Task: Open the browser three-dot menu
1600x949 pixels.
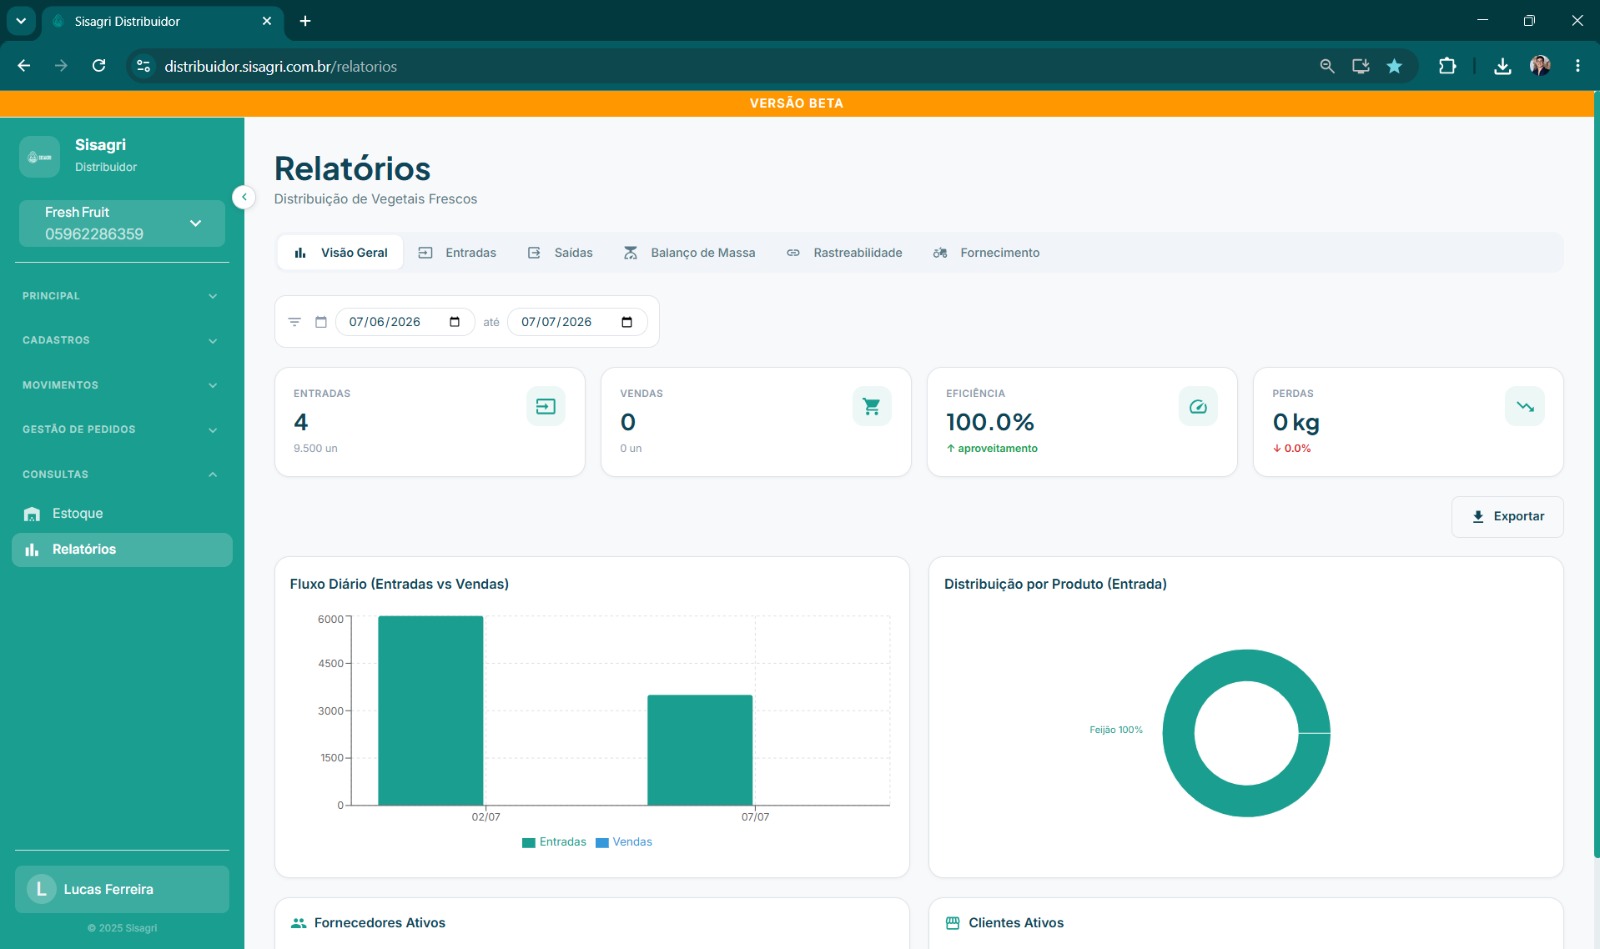Action: click(1578, 66)
